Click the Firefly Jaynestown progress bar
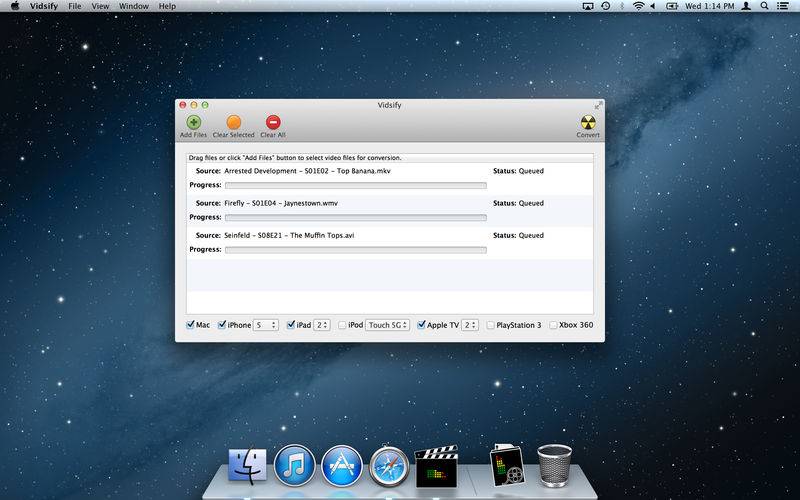Viewport: 800px width, 500px height. coord(356,217)
